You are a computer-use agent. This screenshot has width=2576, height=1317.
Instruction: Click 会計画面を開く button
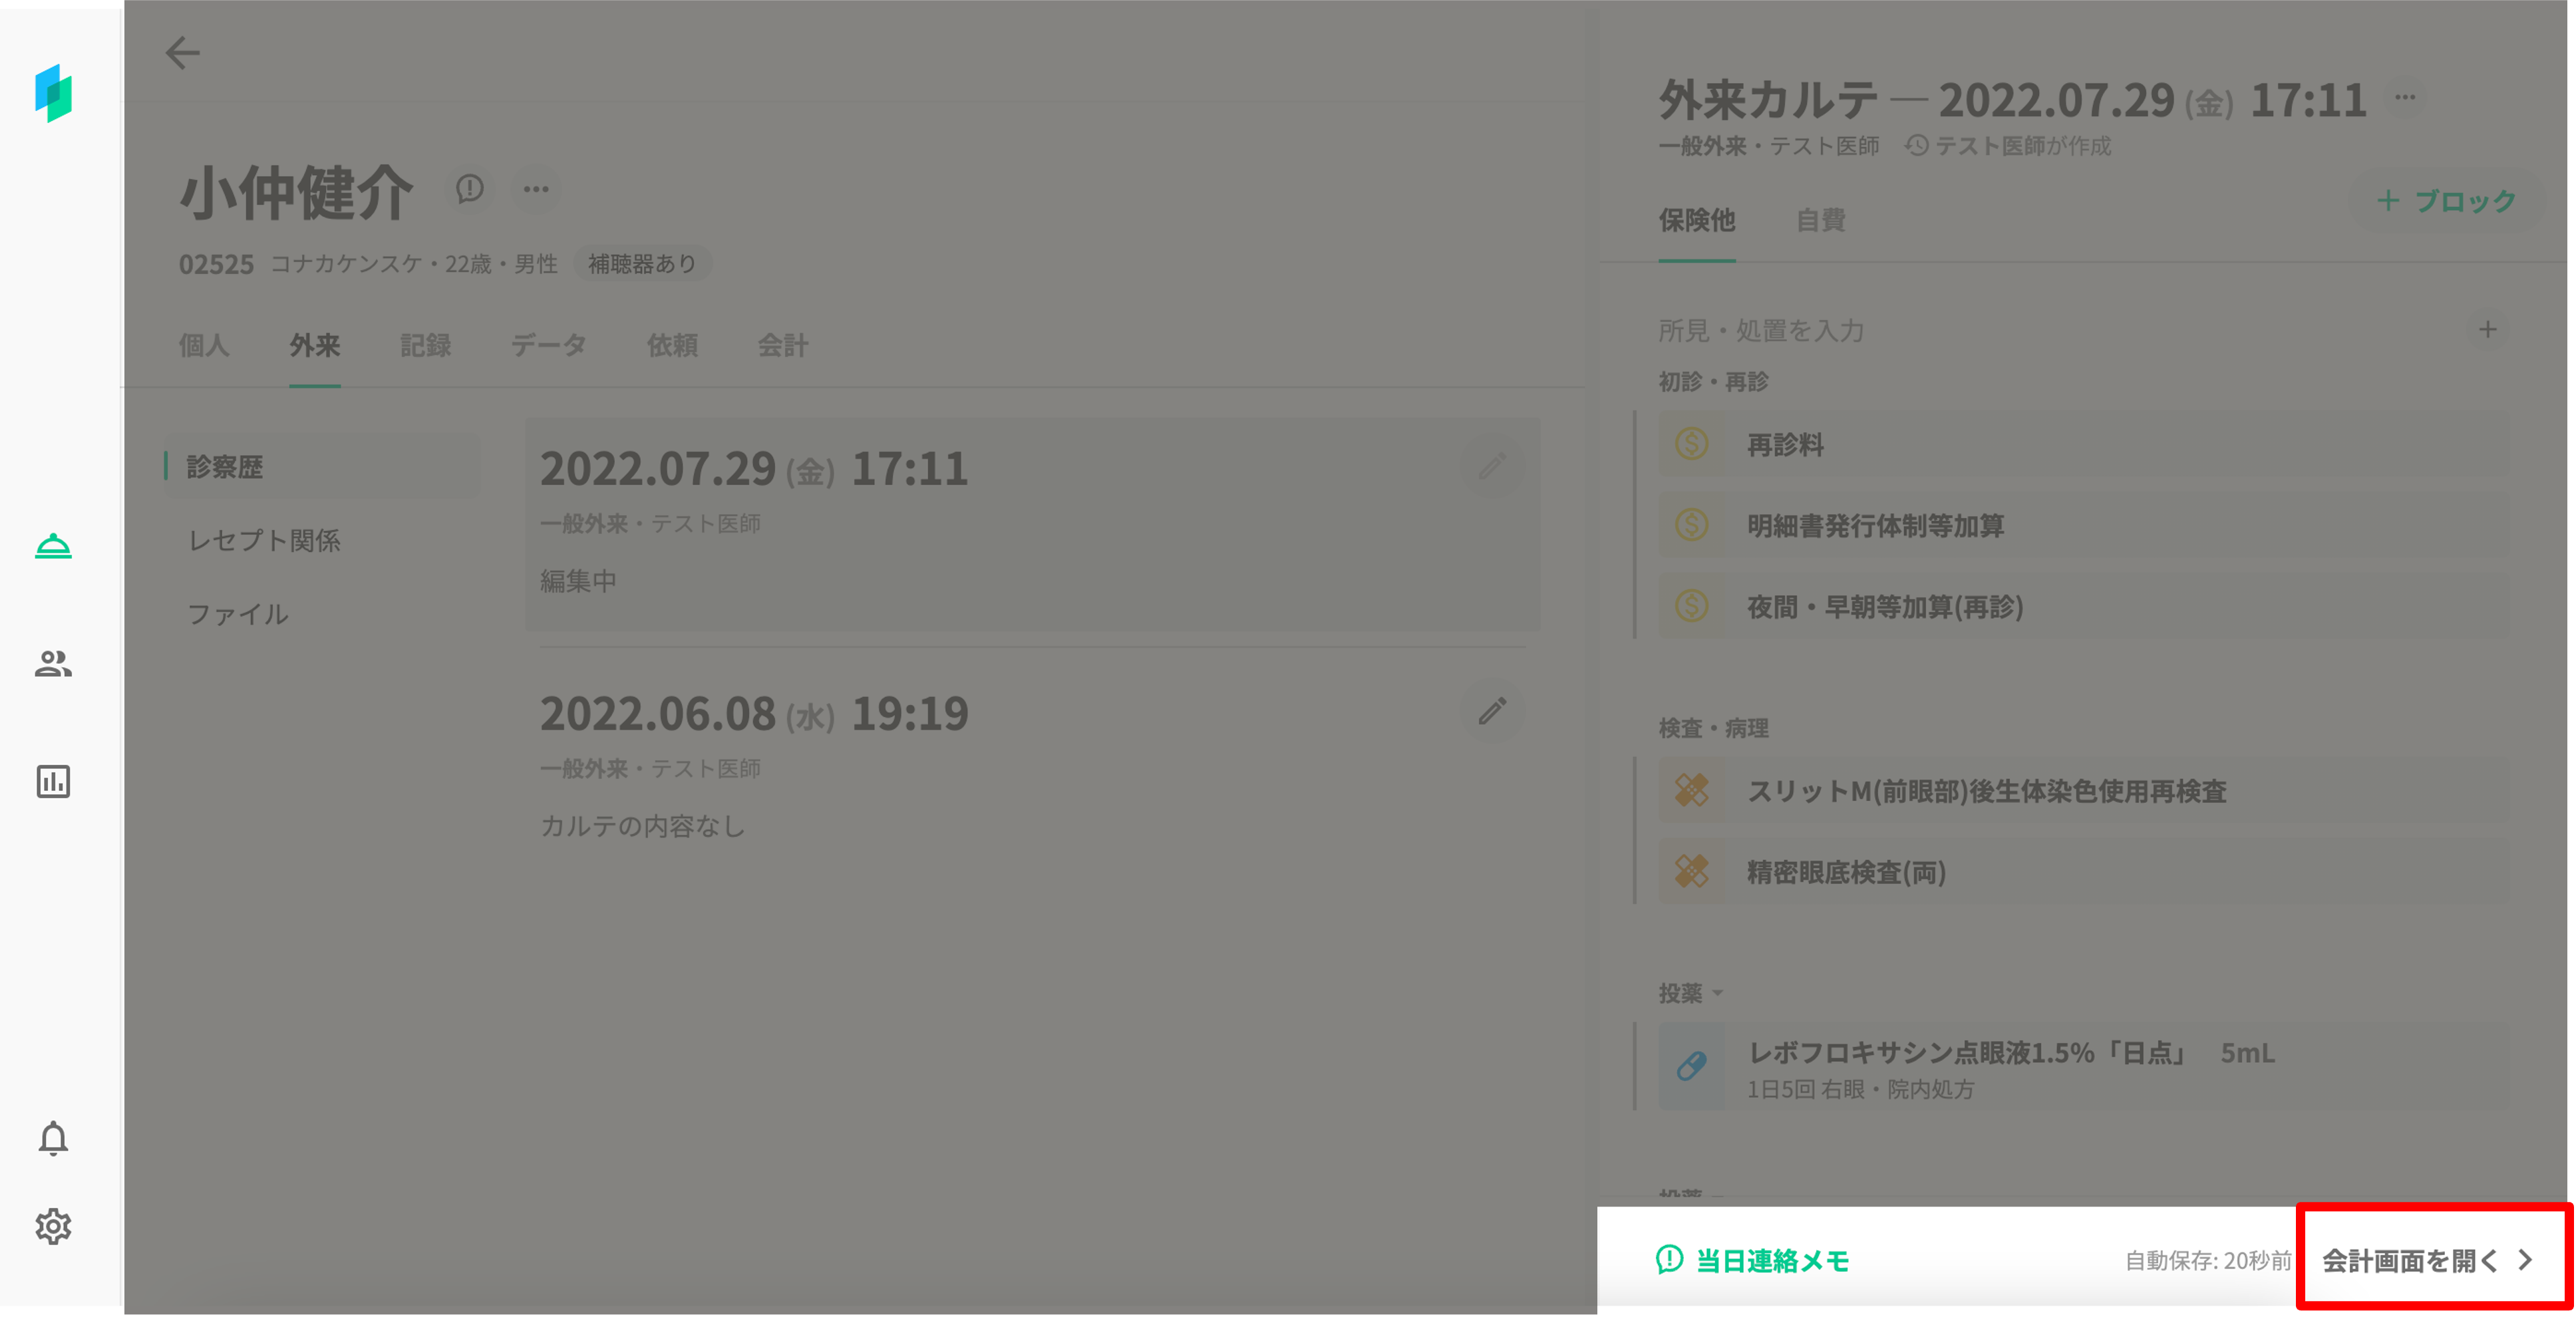click(2431, 1260)
